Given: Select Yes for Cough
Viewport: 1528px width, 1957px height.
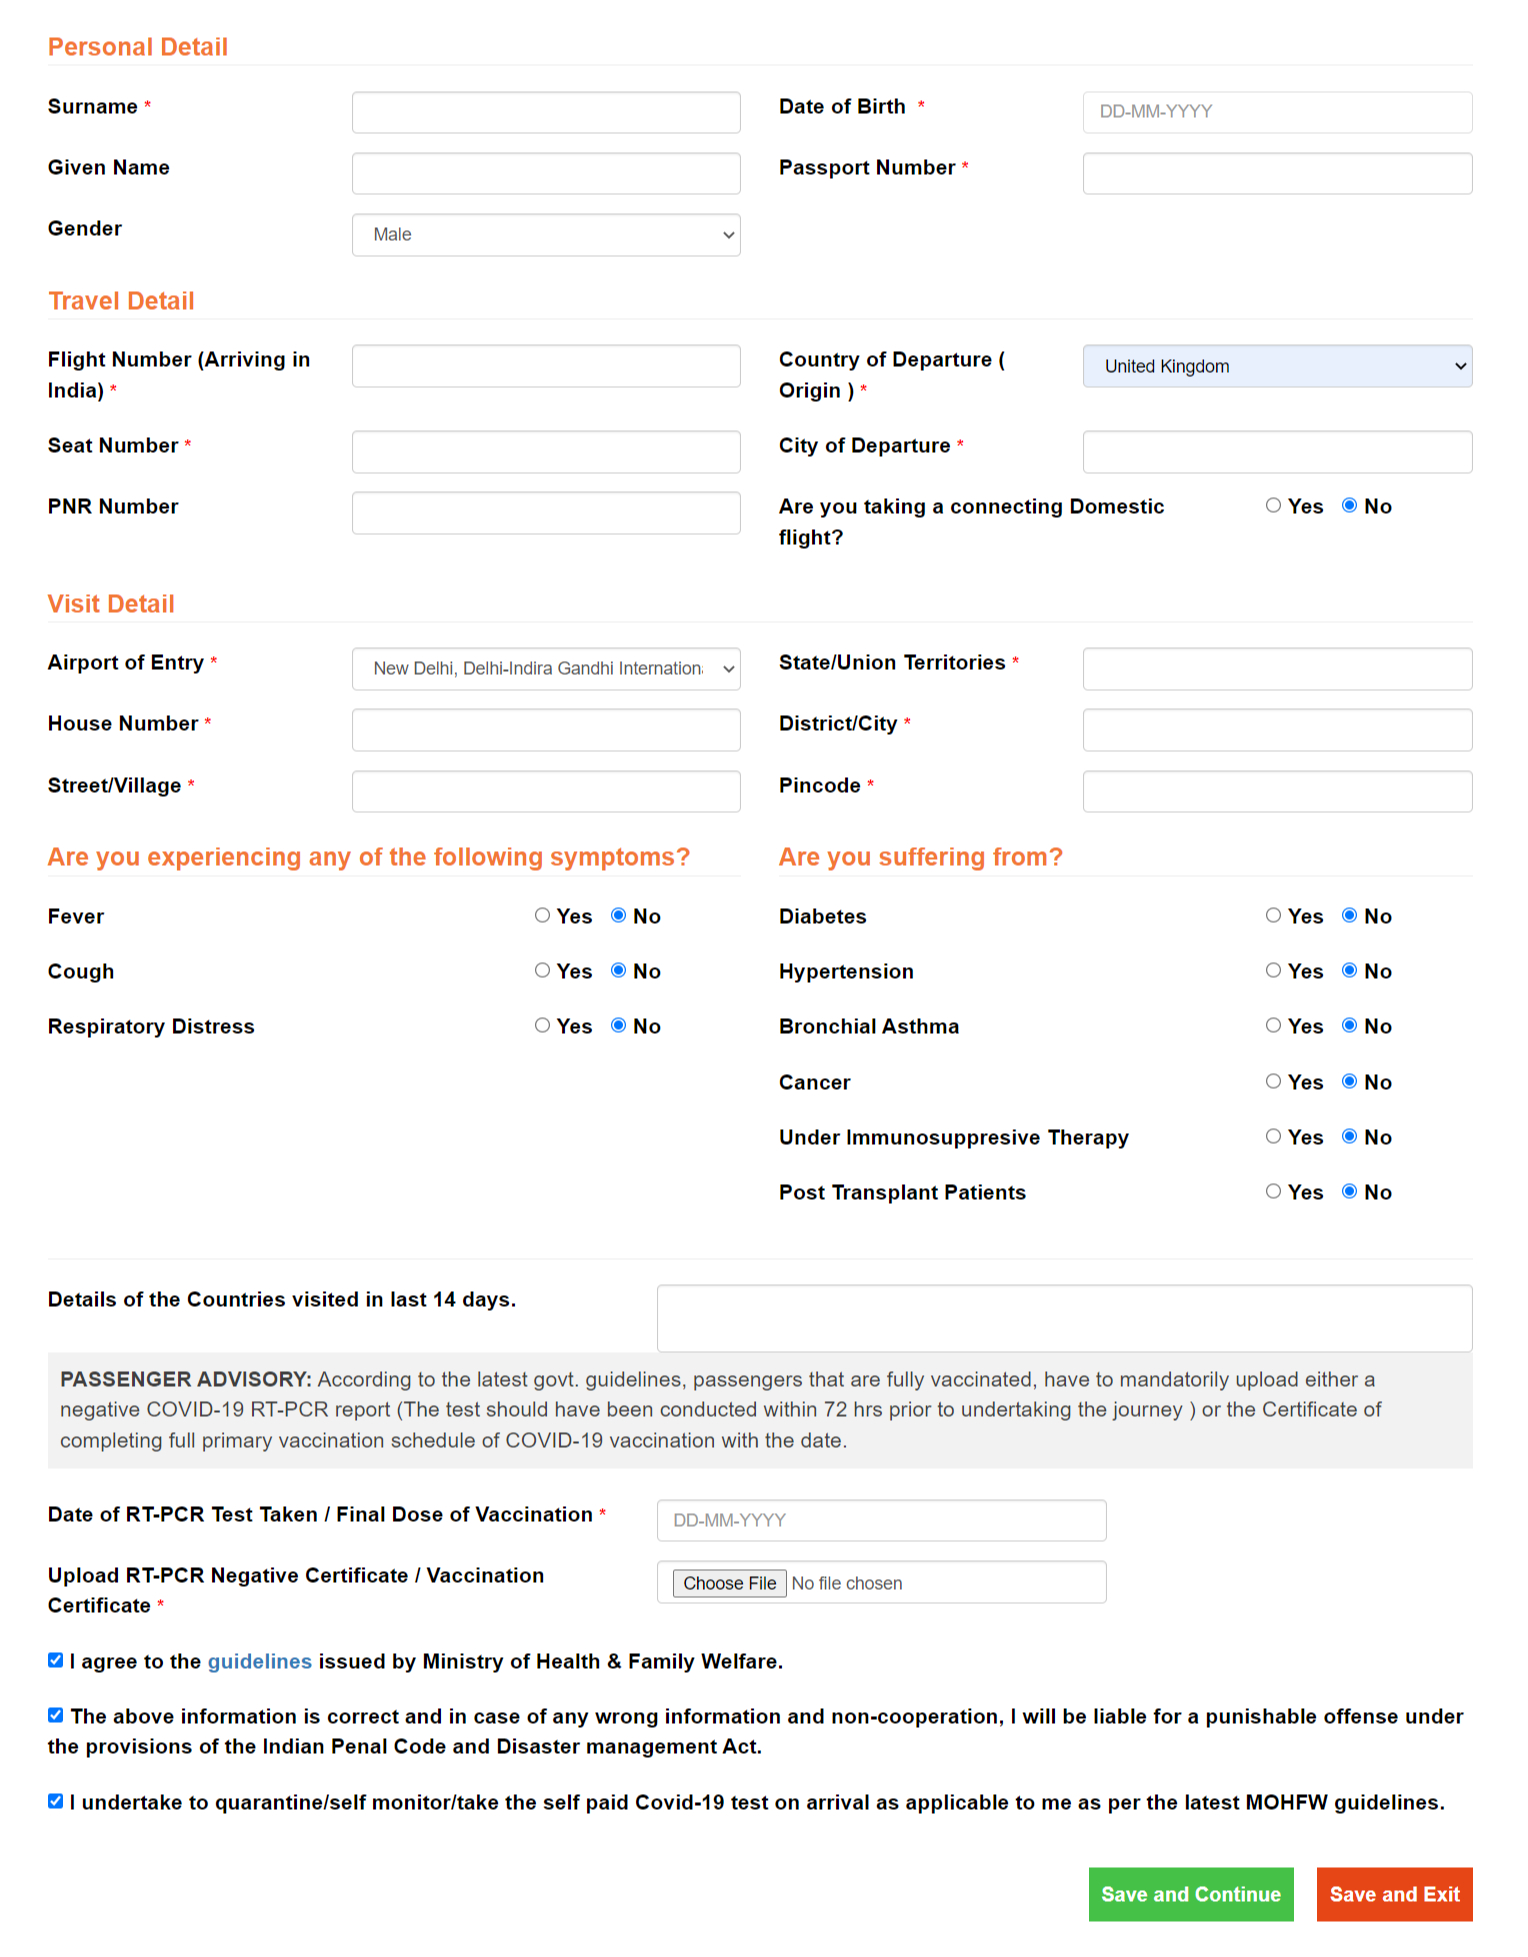Looking at the screenshot, I should point(542,971).
